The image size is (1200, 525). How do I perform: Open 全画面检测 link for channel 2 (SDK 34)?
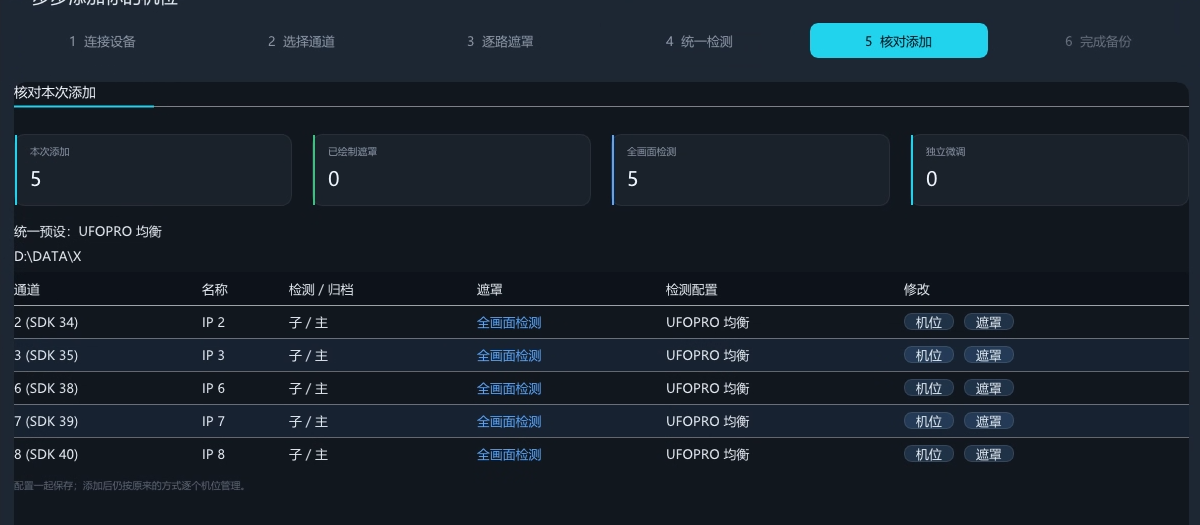click(x=509, y=322)
